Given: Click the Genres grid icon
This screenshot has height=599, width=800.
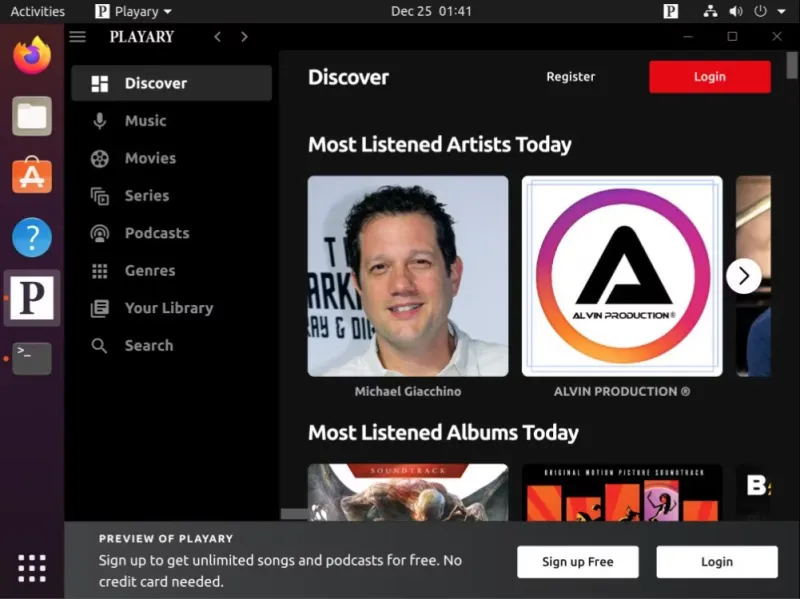Looking at the screenshot, I should click(x=99, y=271).
